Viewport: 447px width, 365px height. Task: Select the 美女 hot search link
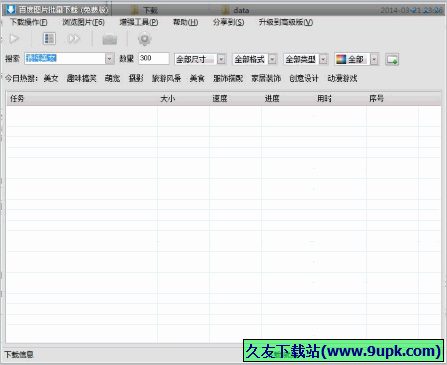point(51,79)
